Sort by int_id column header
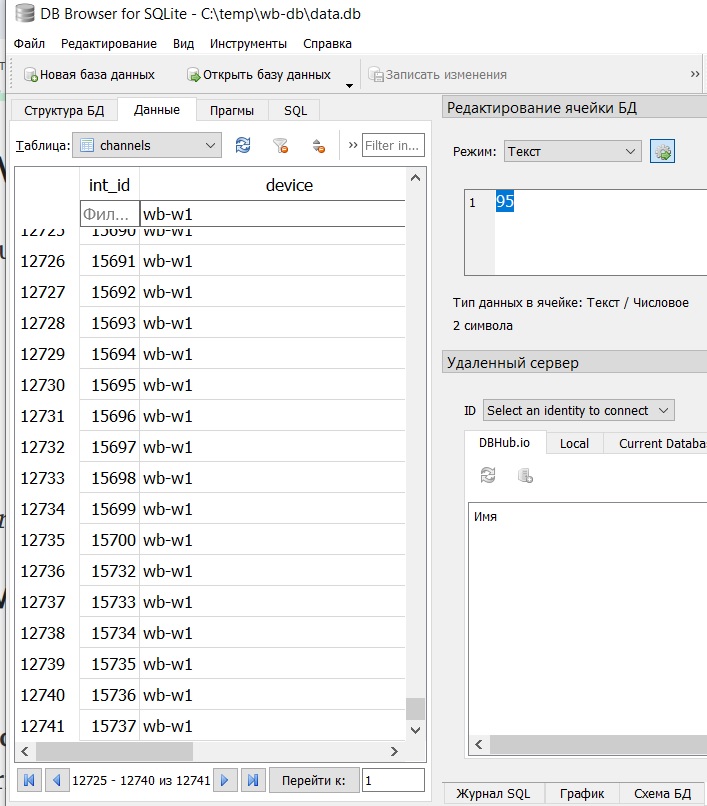Viewport: 707px width, 806px height. [110, 185]
